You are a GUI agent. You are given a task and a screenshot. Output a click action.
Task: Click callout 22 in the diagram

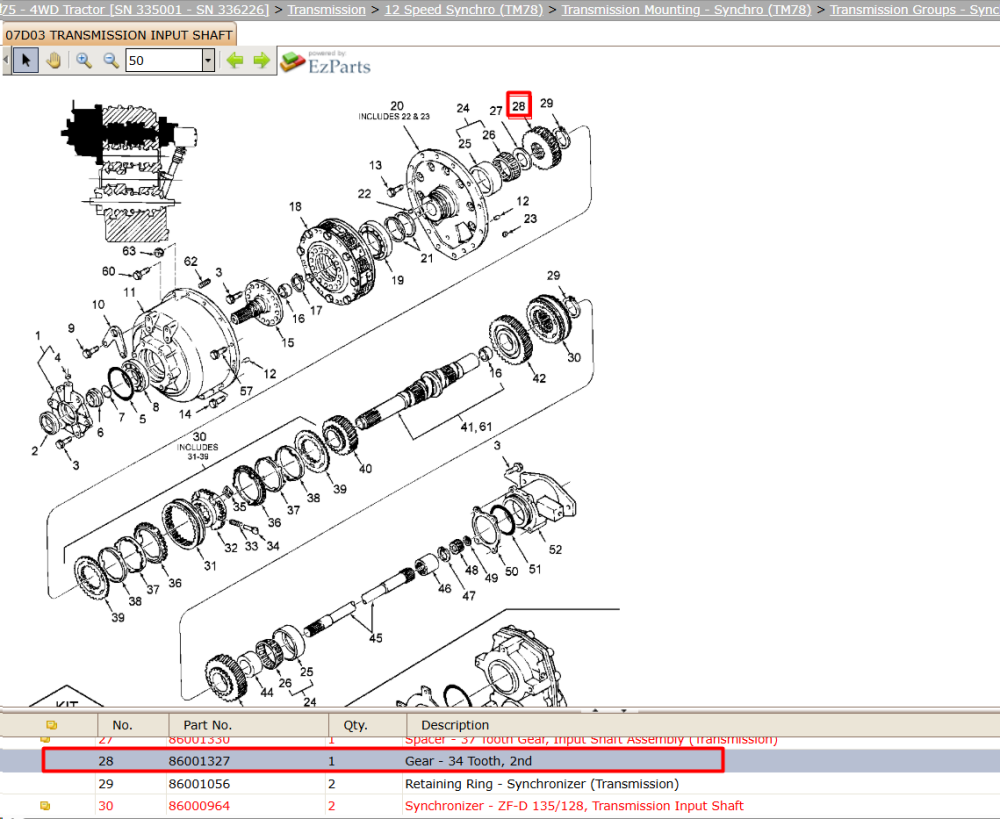(x=364, y=194)
